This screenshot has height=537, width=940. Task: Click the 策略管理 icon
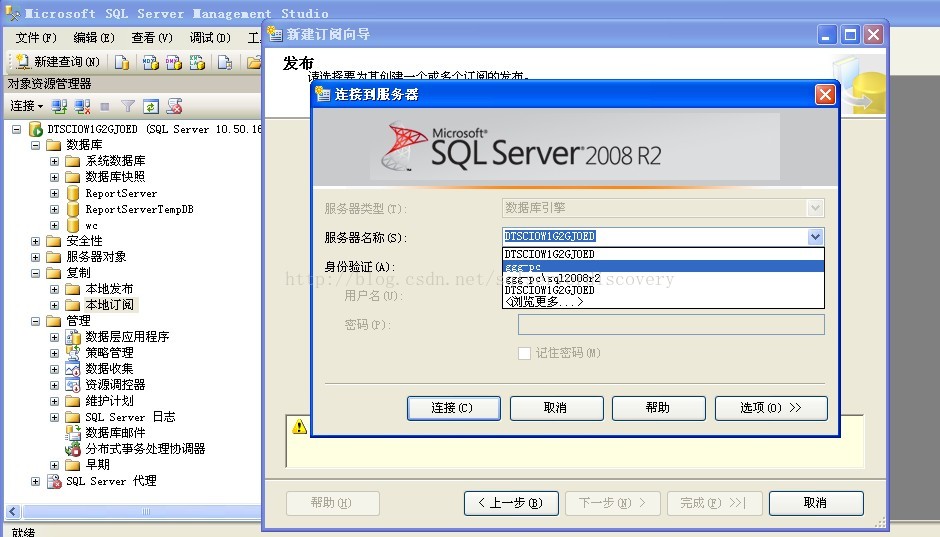tap(73, 352)
